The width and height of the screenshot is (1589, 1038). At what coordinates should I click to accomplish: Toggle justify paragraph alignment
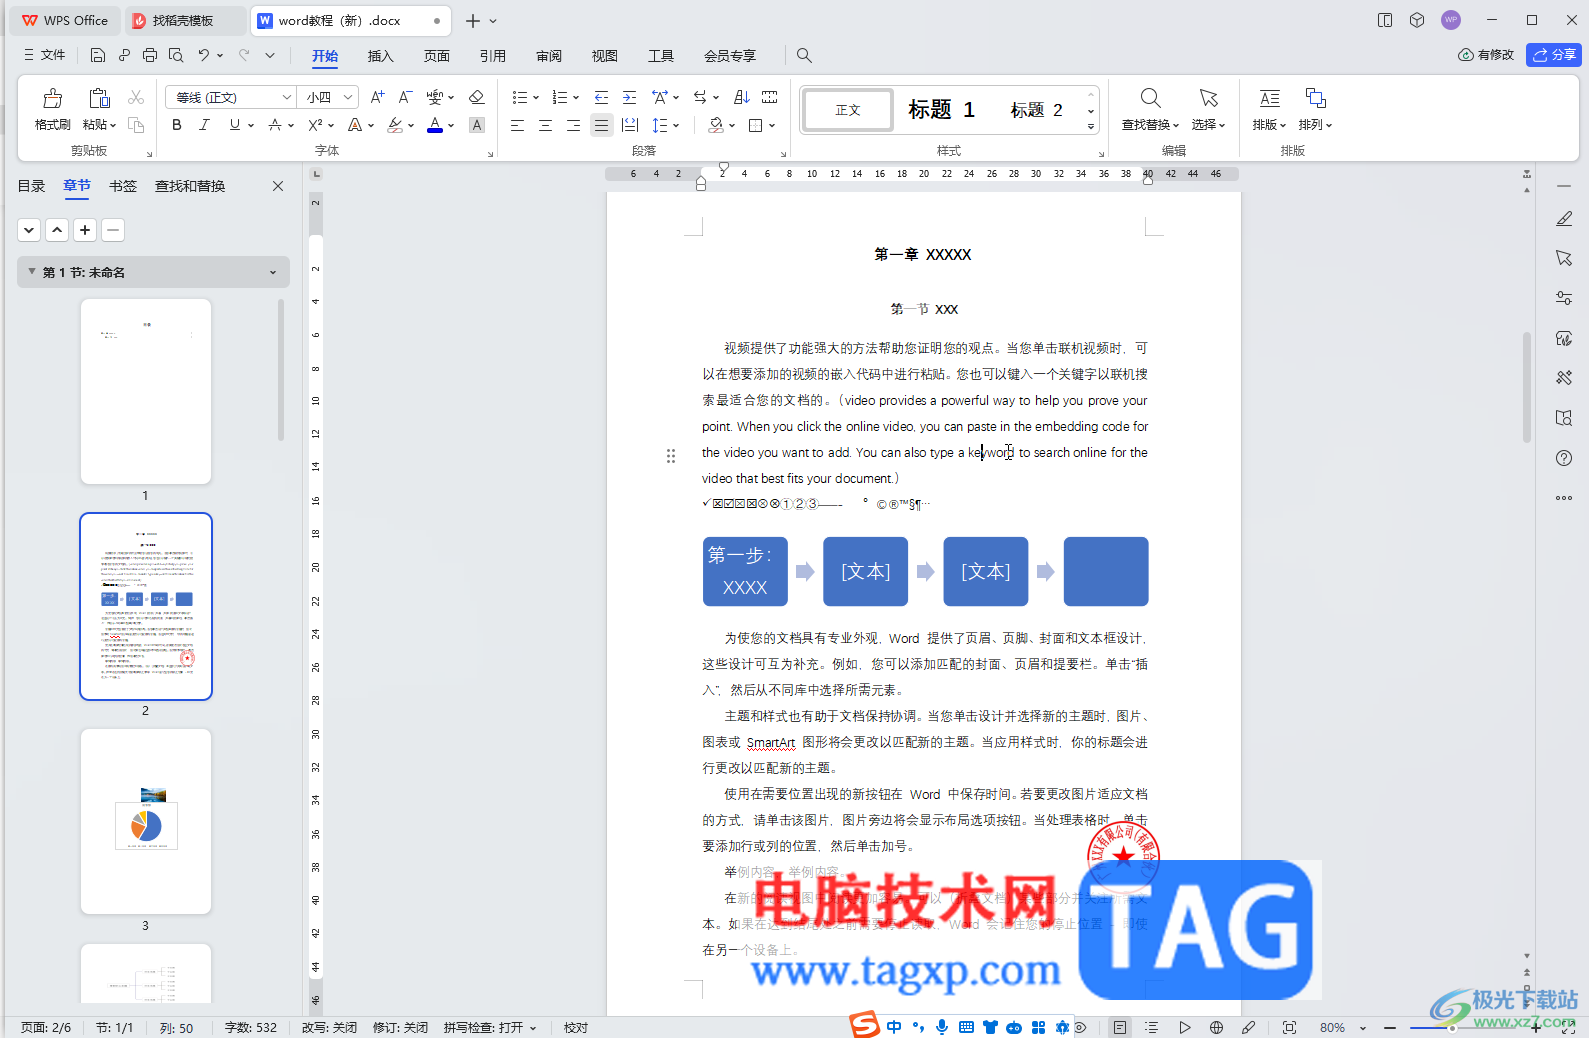tap(601, 125)
